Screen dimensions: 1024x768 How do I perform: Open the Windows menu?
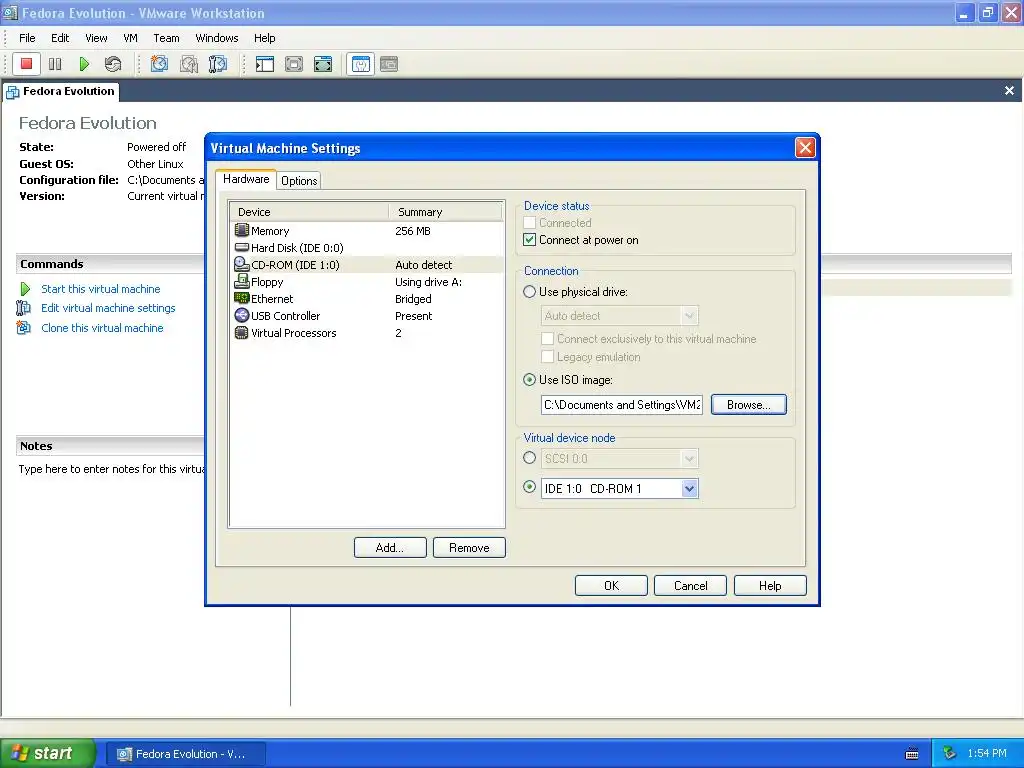pyautogui.click(x=217, y=38)
